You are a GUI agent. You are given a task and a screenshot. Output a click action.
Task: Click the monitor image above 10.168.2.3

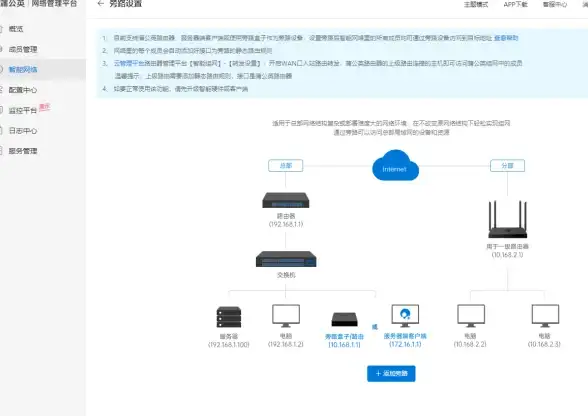545,316
